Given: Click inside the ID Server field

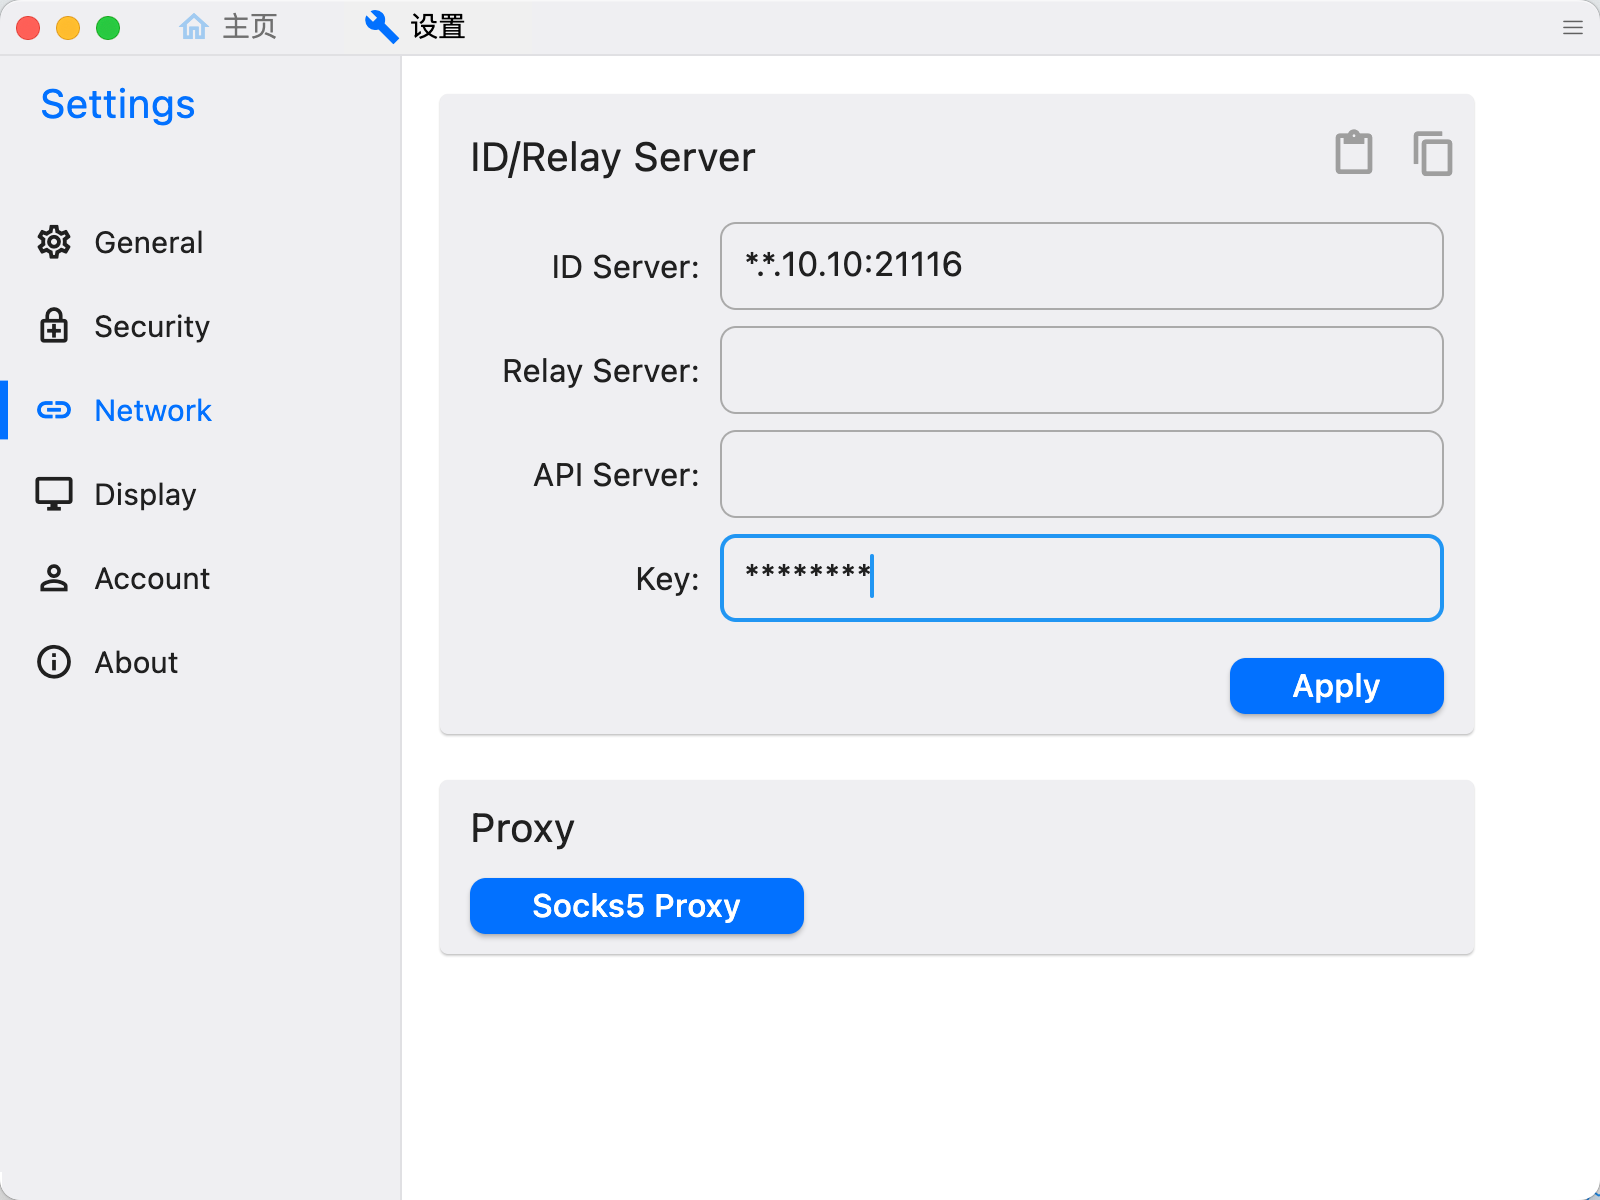Looking at the screenshot, I should tap(1080, 266).
